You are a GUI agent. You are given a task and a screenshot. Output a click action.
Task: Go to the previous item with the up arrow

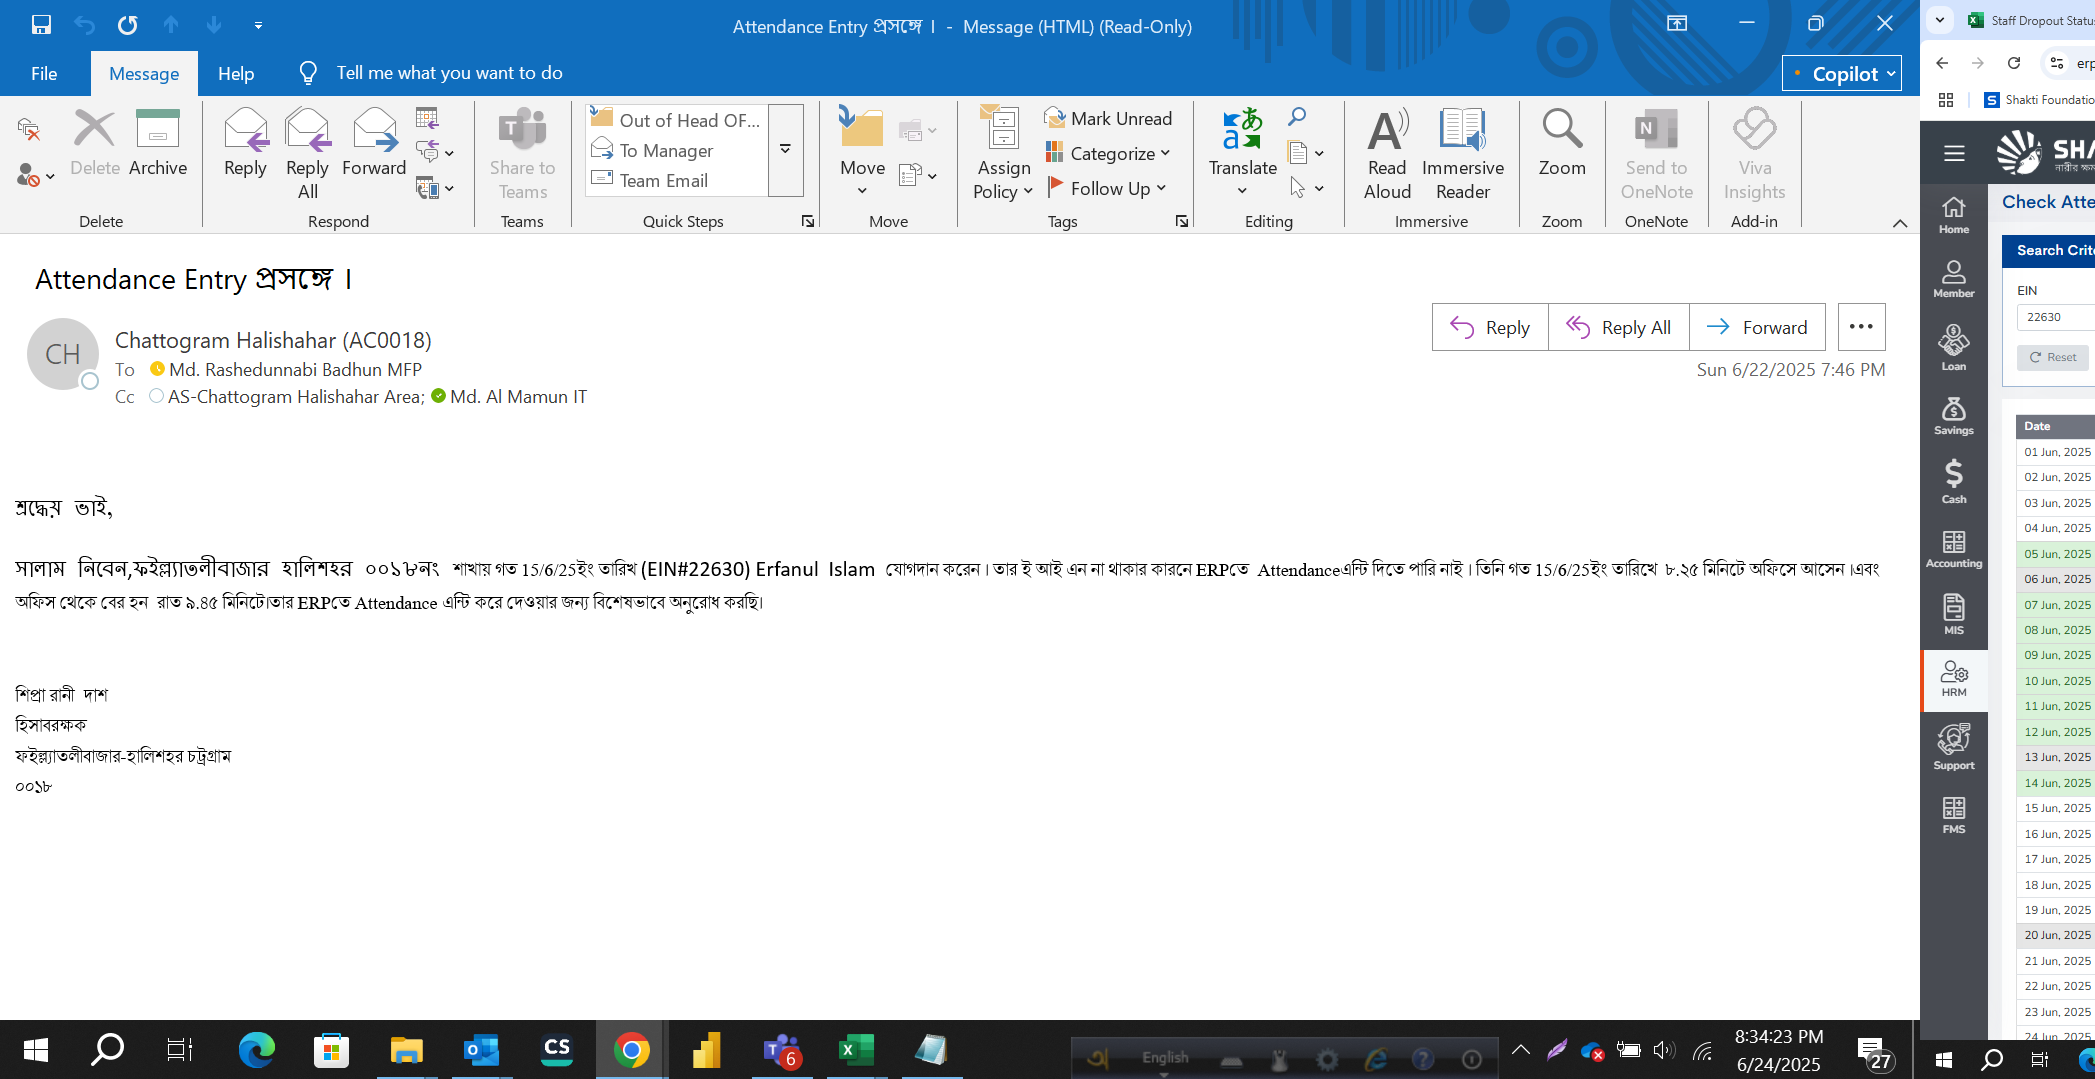171,25
